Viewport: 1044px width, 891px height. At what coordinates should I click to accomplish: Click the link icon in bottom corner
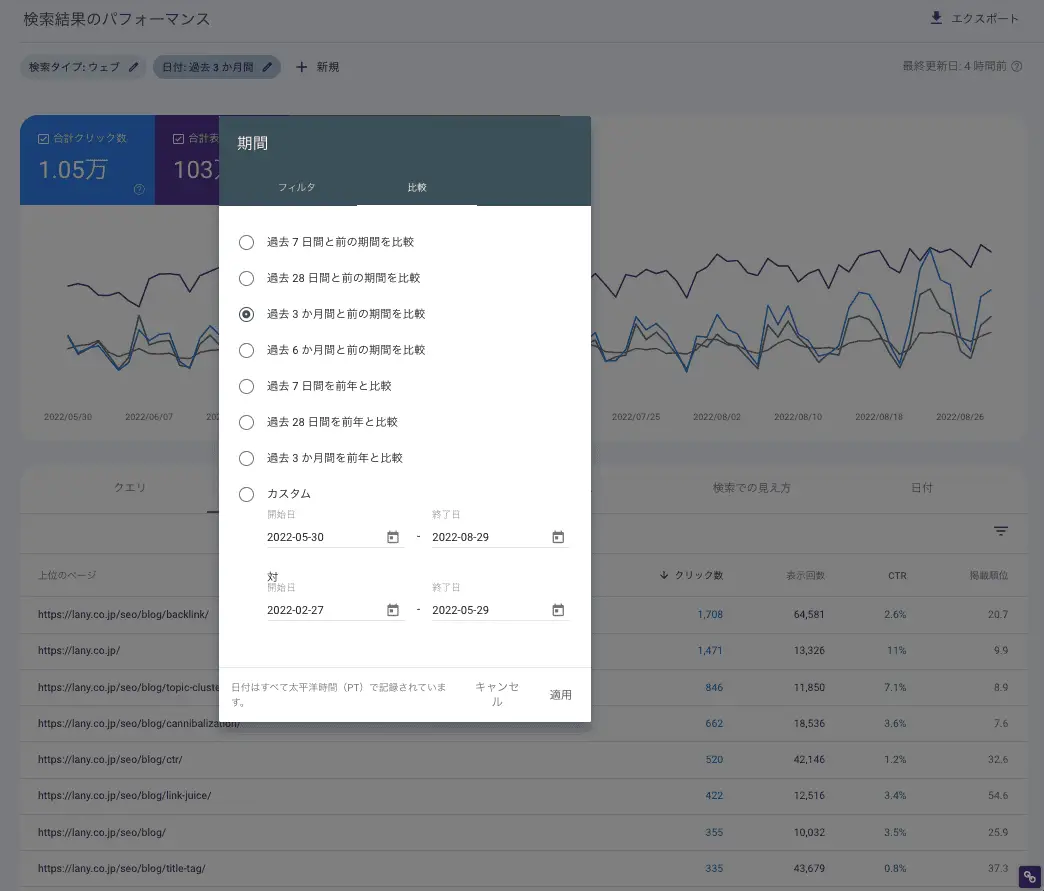coord(1030,877)
